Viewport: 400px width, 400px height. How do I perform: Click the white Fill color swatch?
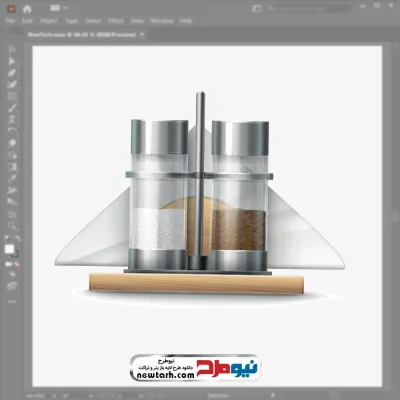click(x=9, y=249)
